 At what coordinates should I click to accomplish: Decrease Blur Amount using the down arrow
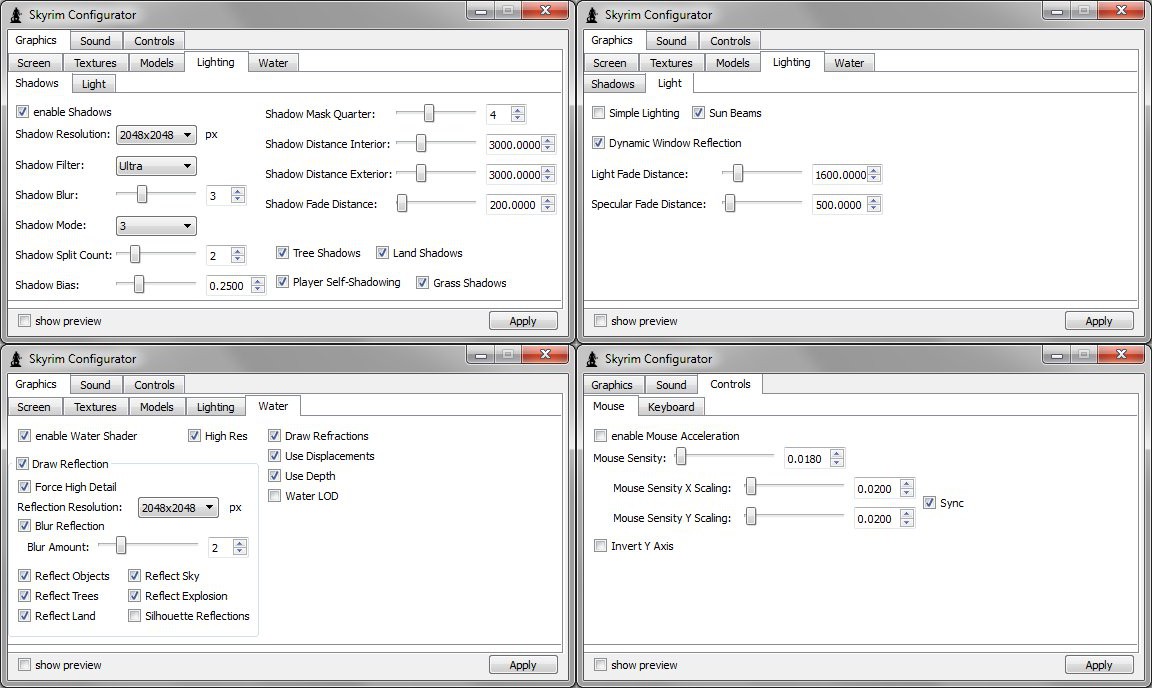point(240,552)
